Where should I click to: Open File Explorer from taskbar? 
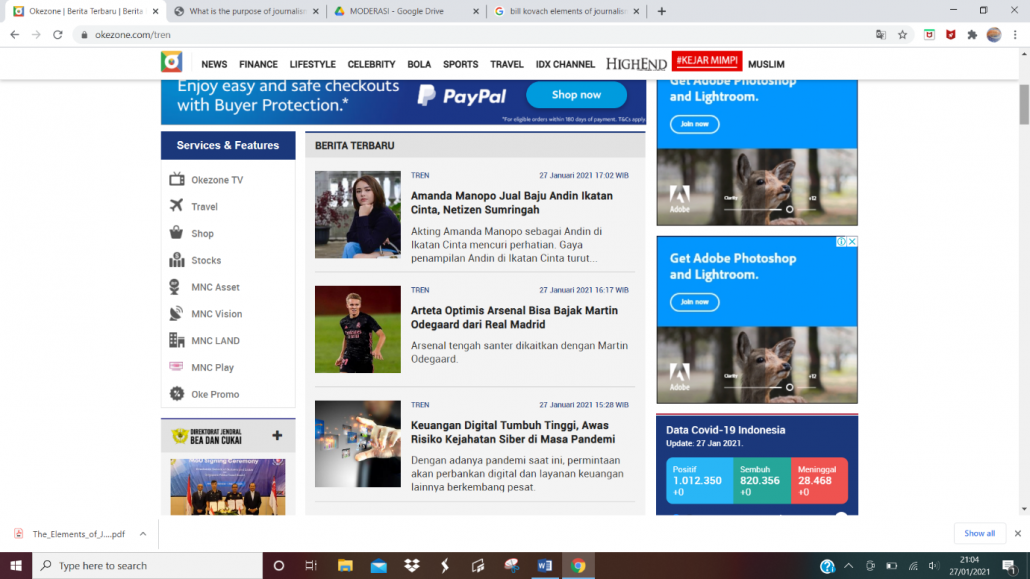[x=345, y=565]
